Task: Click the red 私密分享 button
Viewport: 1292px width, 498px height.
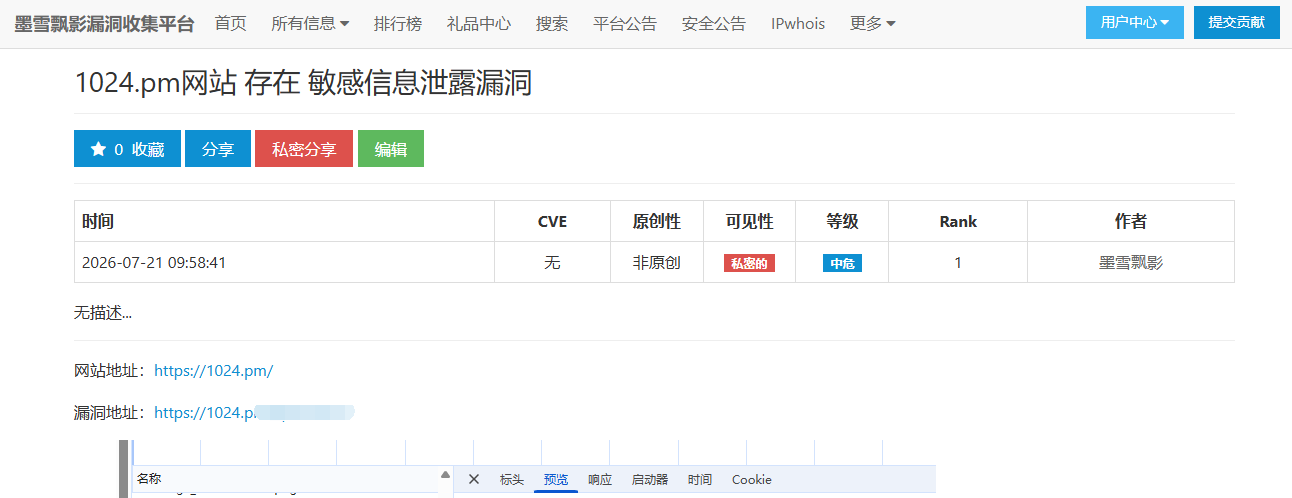Action: click(x=304, y=149)
